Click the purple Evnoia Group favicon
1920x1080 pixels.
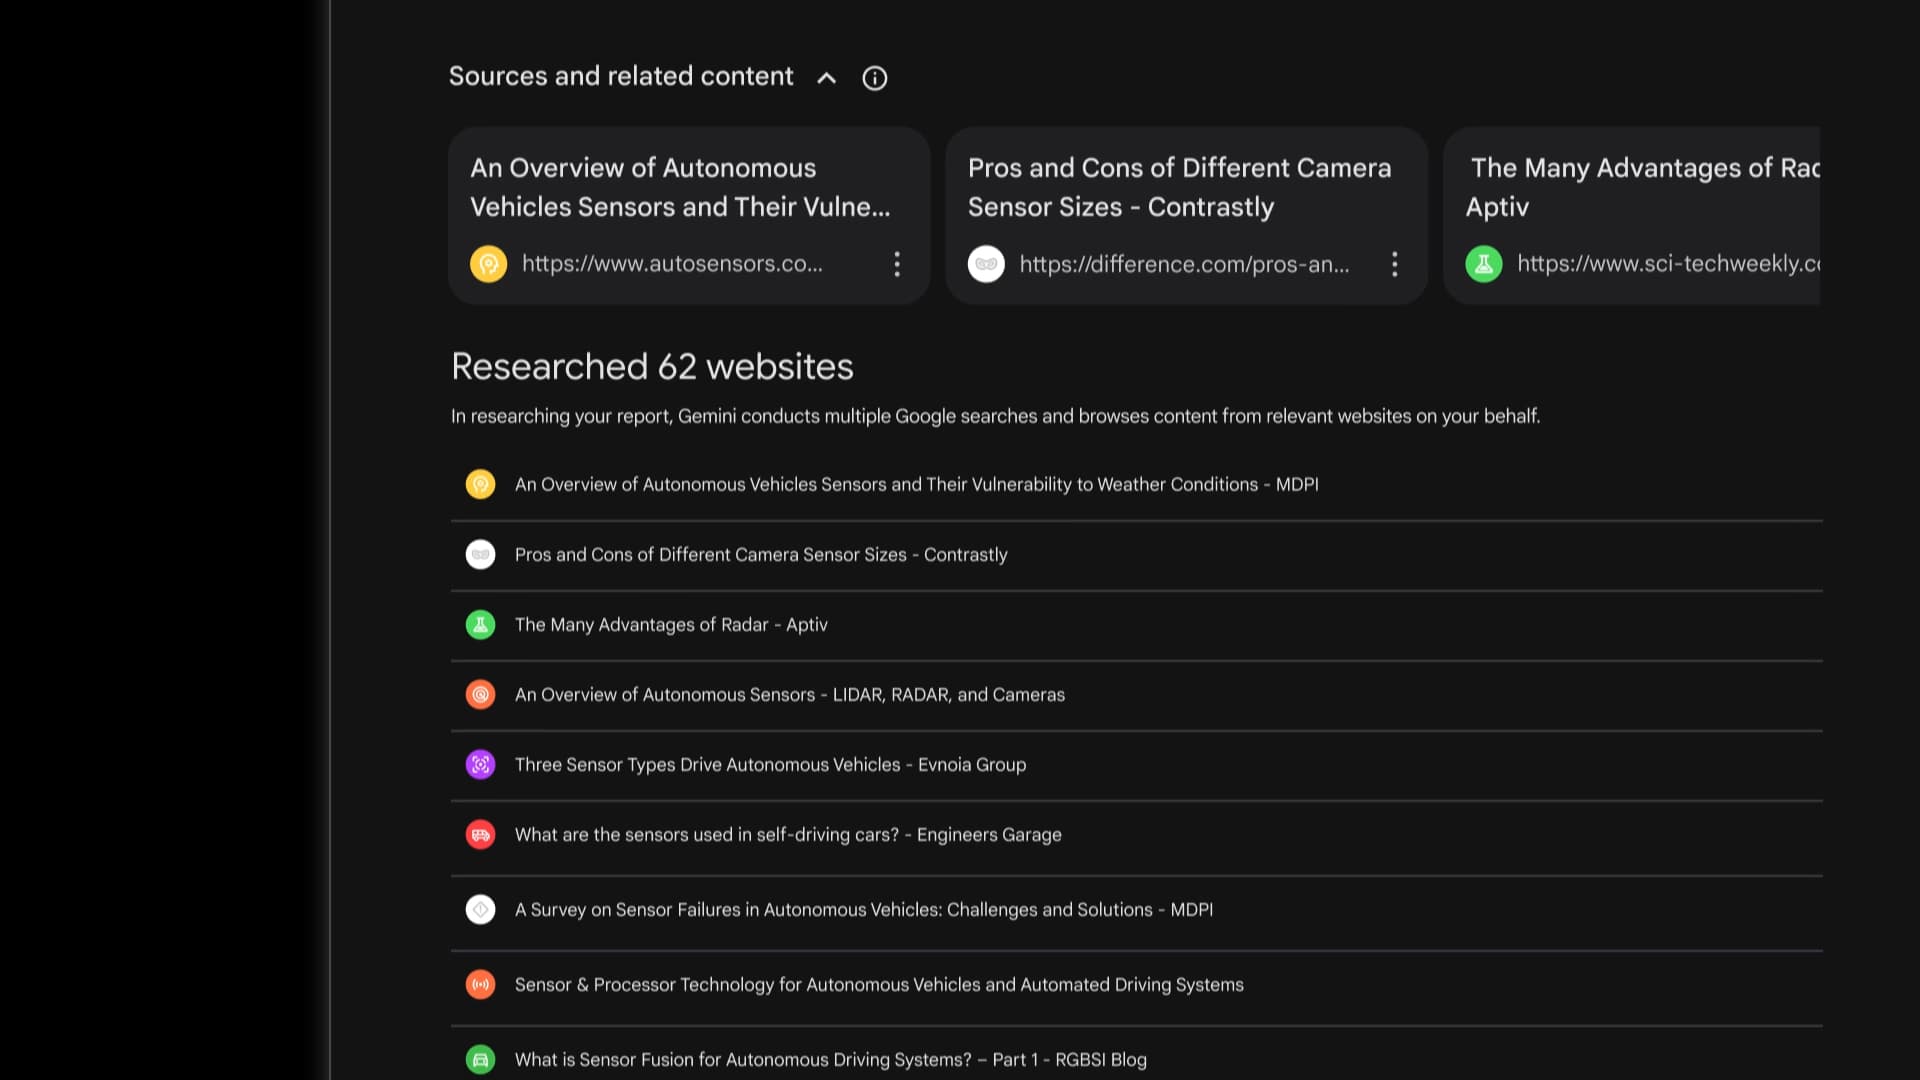tap(480, 764)
